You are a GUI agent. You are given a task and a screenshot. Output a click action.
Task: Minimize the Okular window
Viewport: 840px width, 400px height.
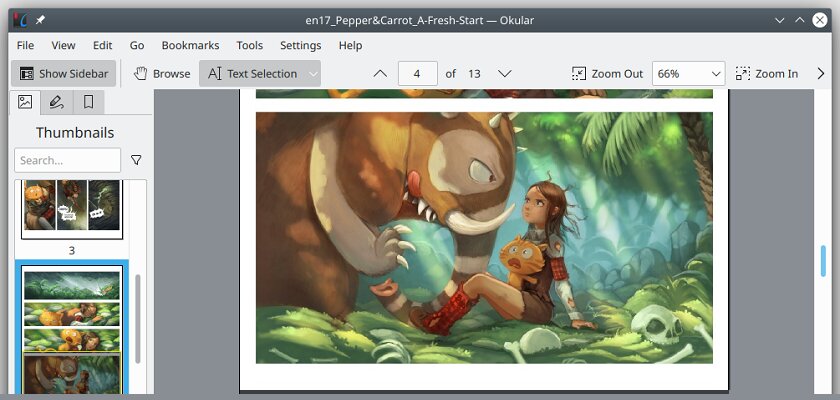[x=780, y=20]
